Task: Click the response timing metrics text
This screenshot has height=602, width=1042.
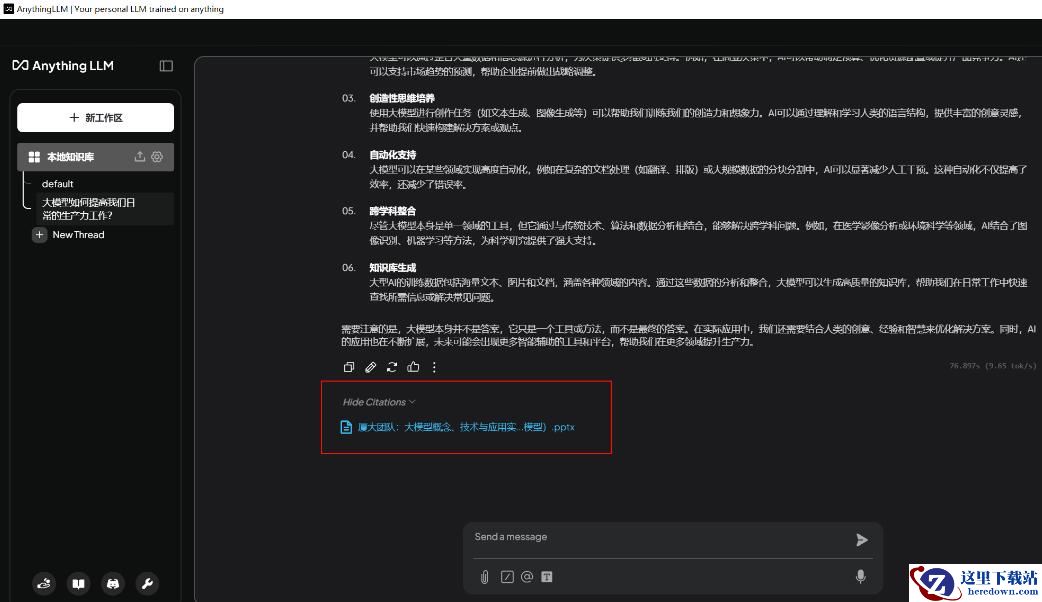Action: tap(992, 365)
